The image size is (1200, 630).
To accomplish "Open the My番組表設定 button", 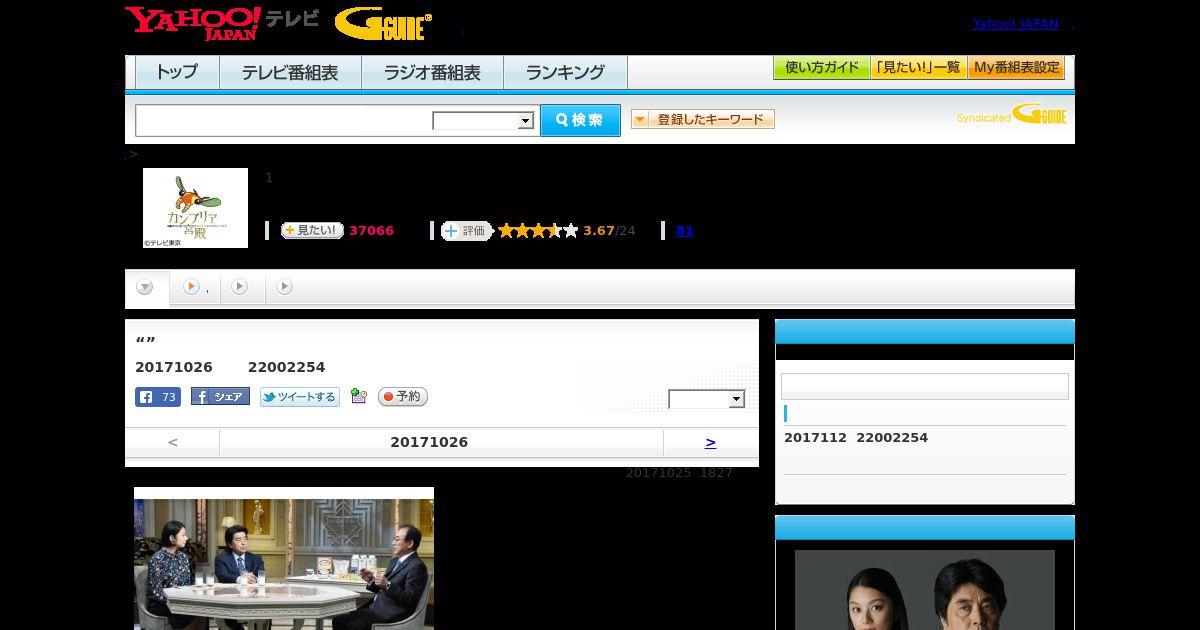I will point(1016,68).
